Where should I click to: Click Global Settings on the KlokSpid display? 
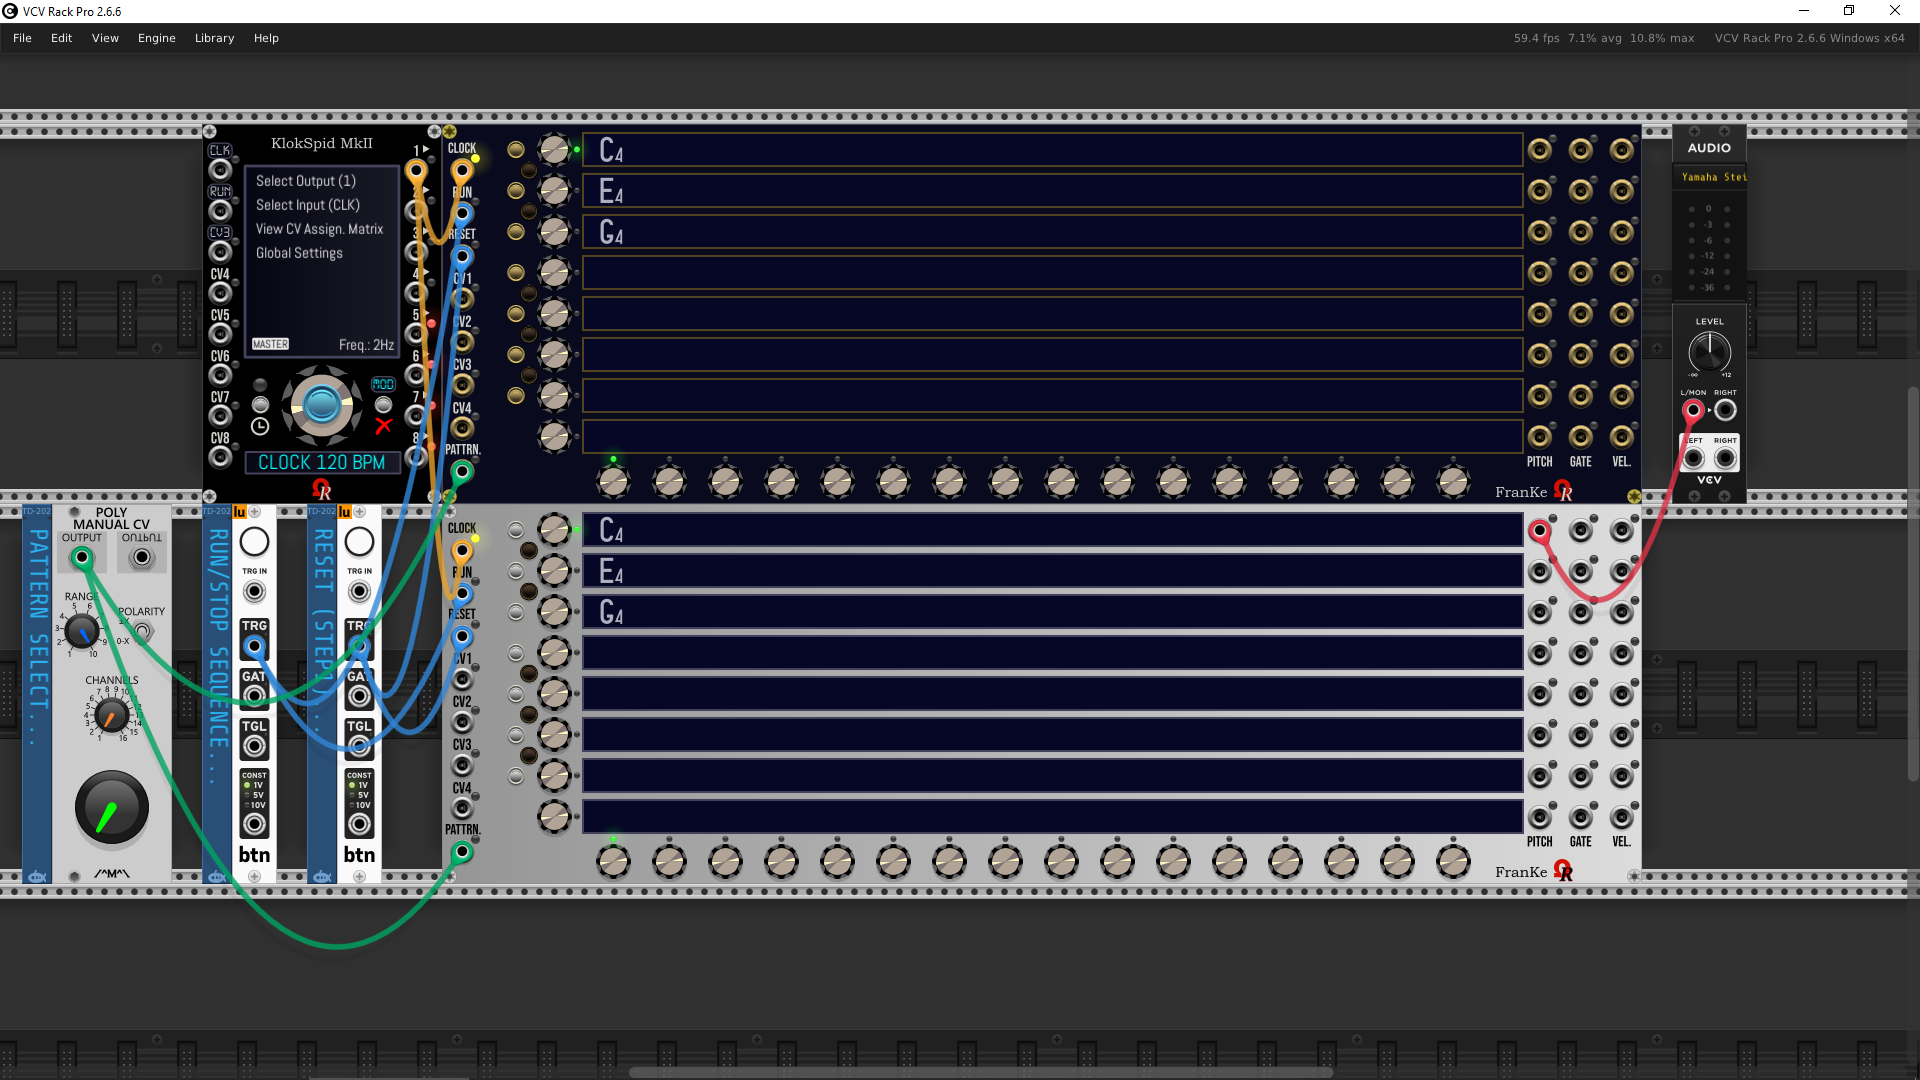click(x=299, y=253)
